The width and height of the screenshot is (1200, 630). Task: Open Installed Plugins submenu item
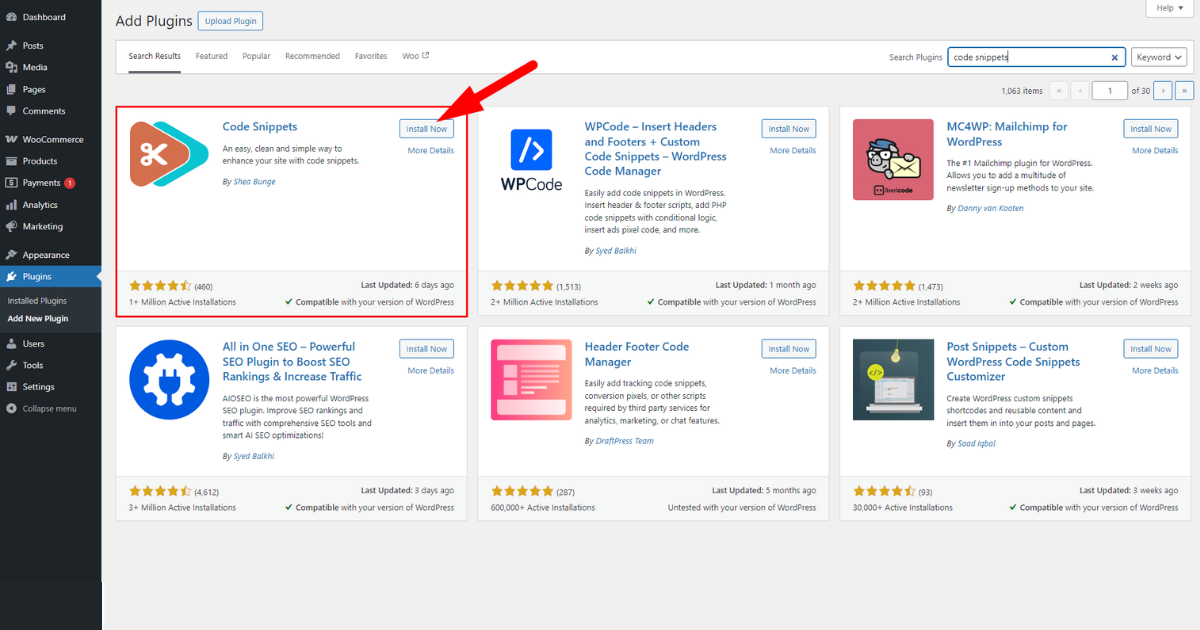pos(37,301)
